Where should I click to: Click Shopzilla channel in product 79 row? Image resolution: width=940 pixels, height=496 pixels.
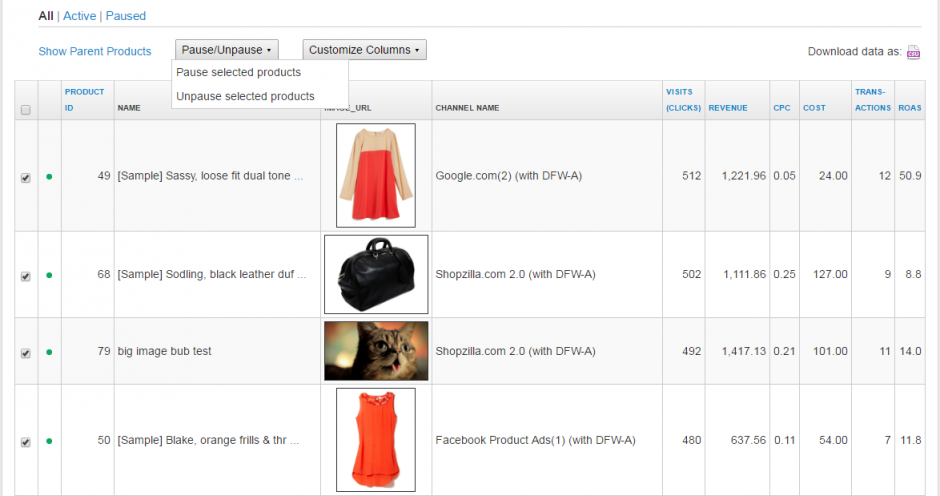pos(515,351)
